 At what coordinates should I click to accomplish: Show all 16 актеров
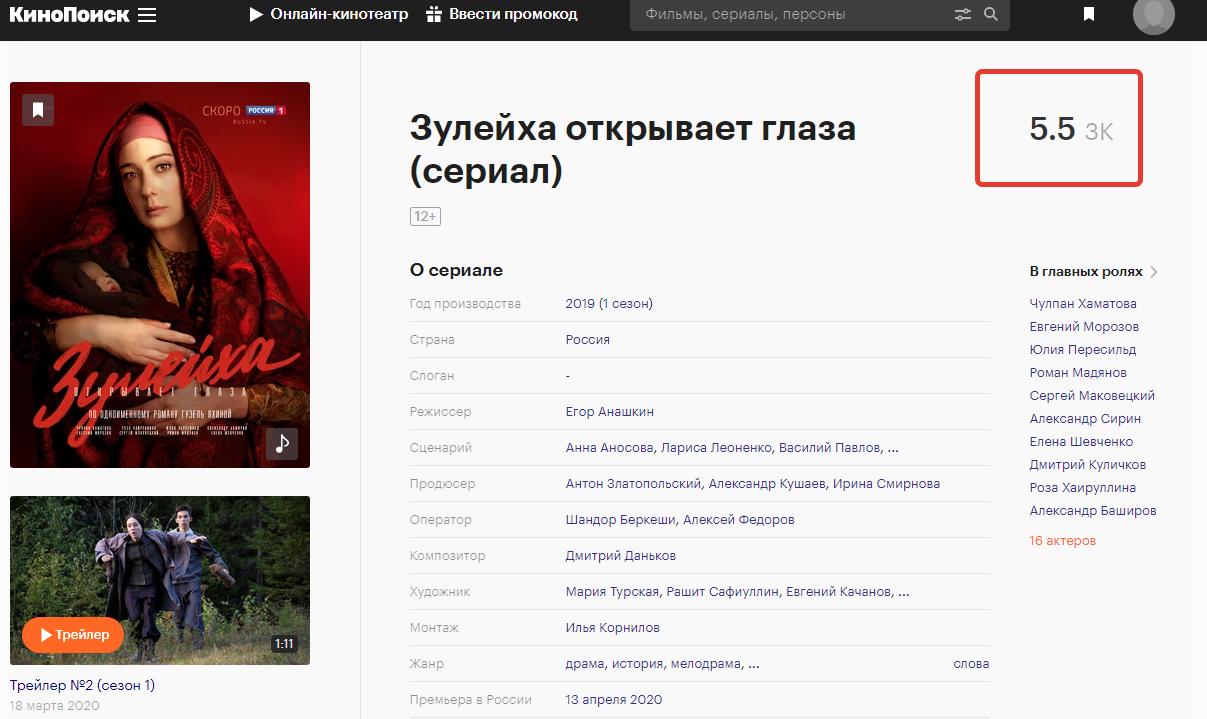[1063, 540]
